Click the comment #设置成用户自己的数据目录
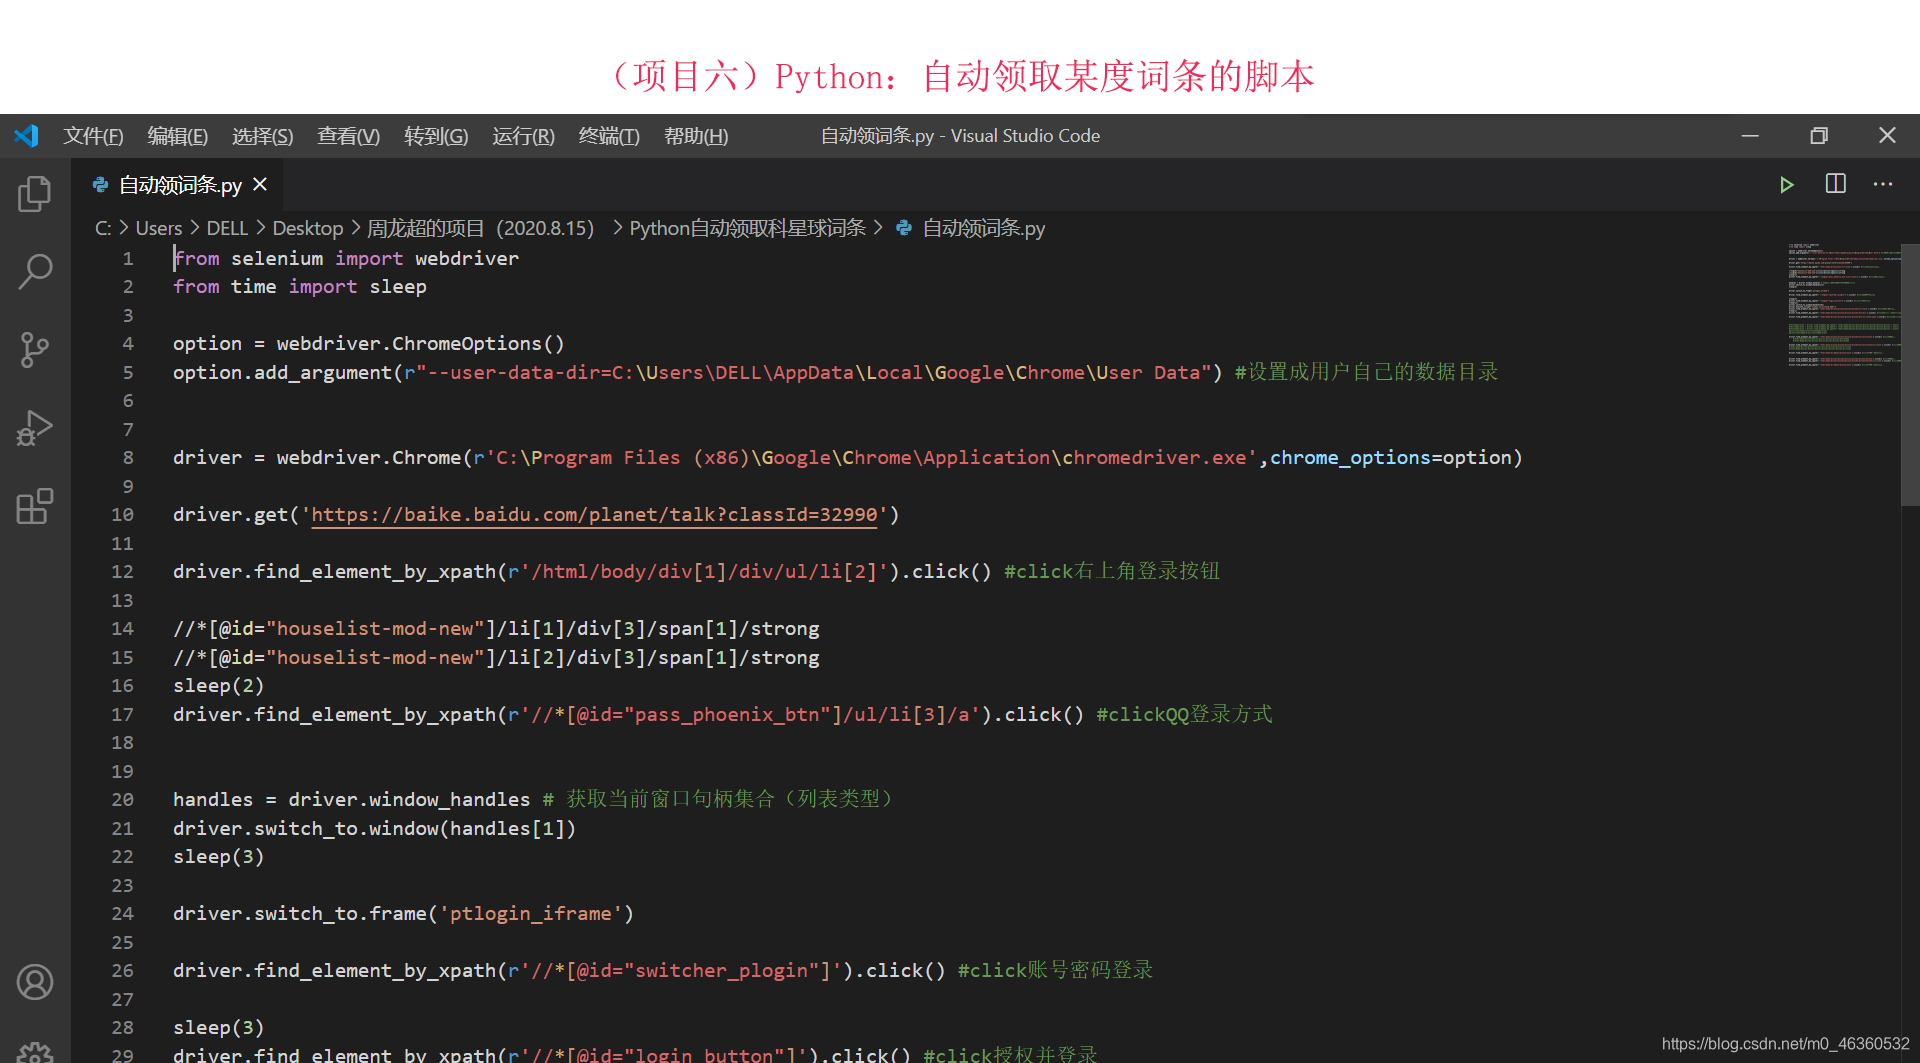This screenshot has height=1063, width=1920. click(x=1366, y=372)
